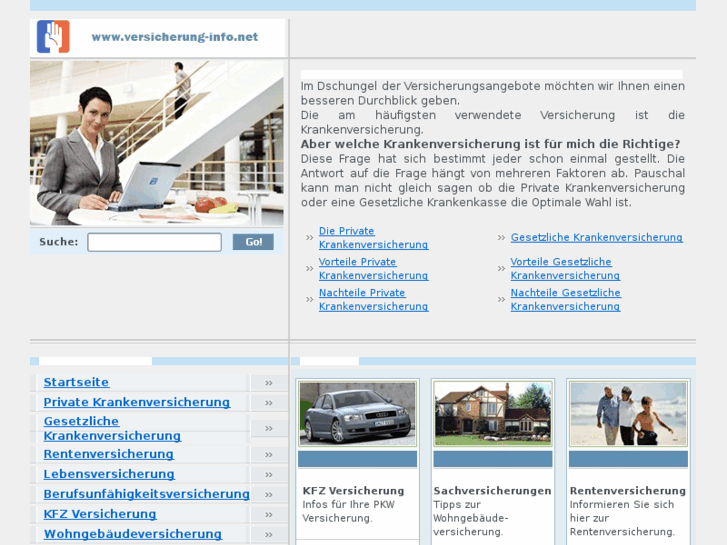Go to Startseite in the sidebar menu

pos(77,382)
